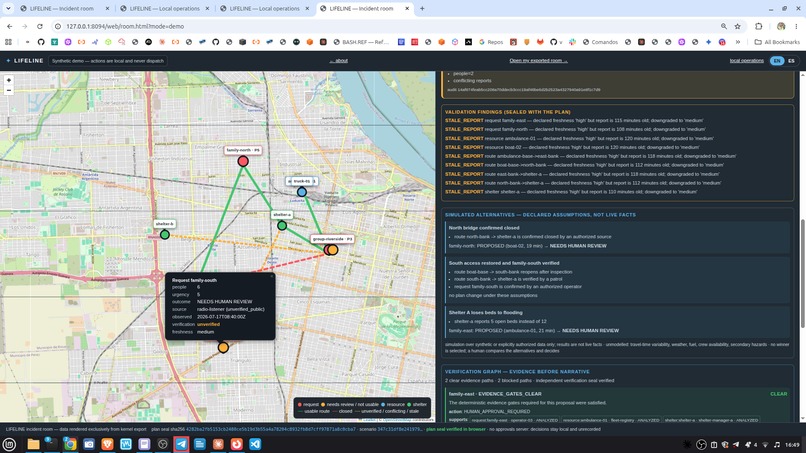Click the scenario hash in status bar
This screenshot has height=453, width=806.
tap(400, 429)
